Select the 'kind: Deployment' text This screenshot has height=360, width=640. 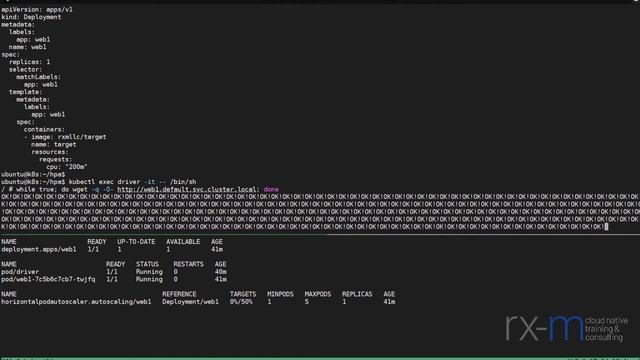point(31,17)
